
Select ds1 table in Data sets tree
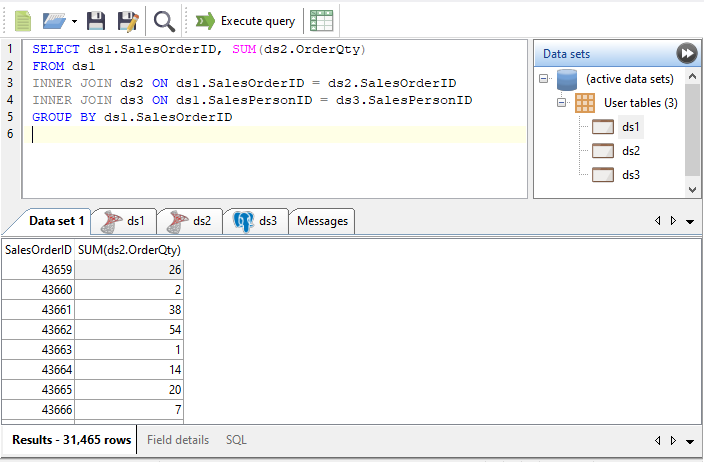[630, 127]
